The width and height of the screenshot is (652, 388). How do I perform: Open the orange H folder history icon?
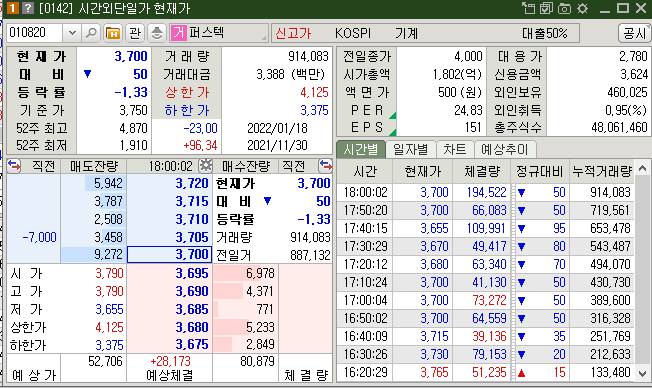(113, 33)
